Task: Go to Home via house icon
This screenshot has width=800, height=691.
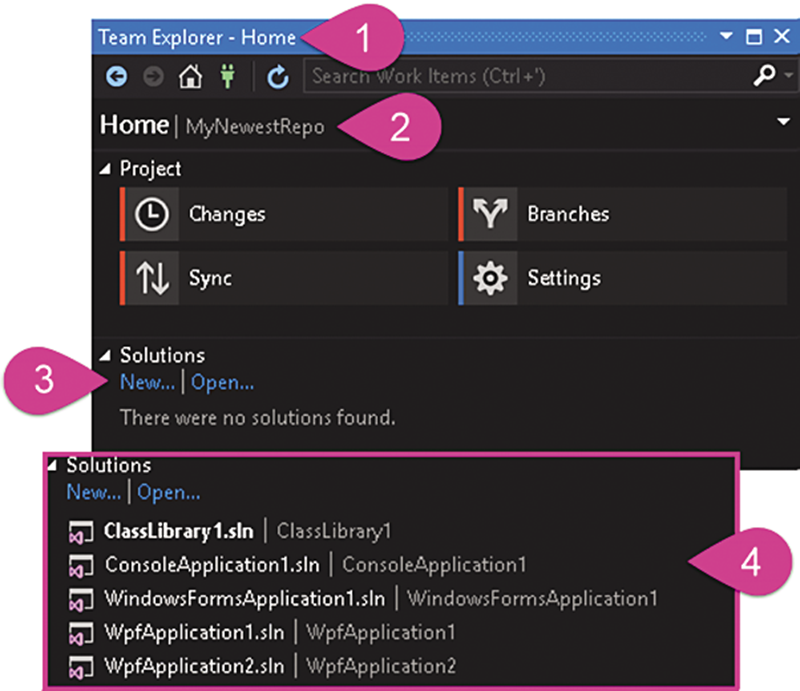Action: [190, 77]
